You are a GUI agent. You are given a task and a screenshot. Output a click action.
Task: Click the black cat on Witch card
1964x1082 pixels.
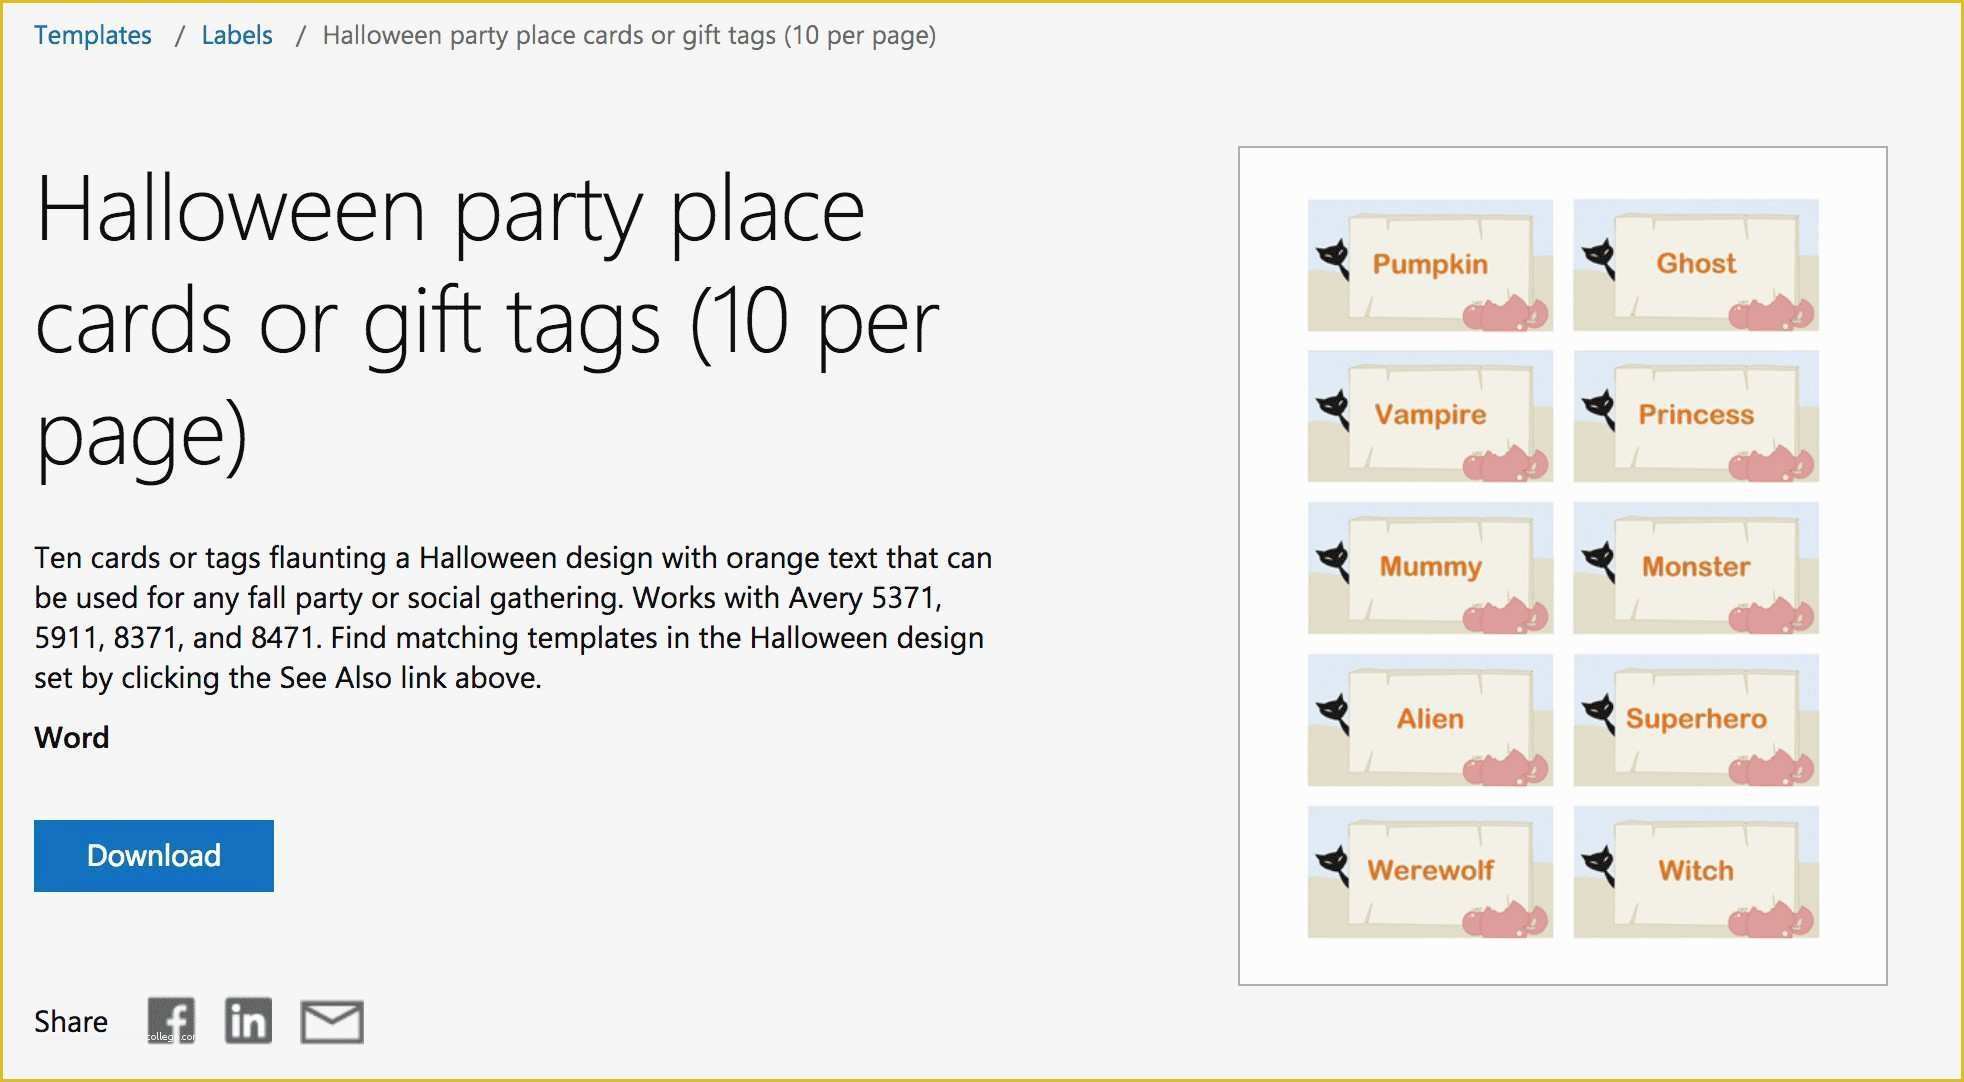click(1599, 866)
